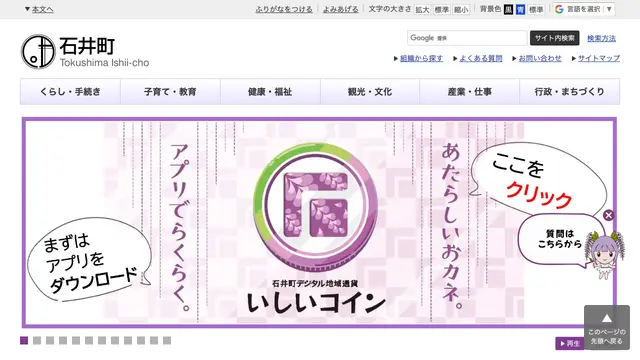Viewport: 640px width, 360px height.
Task: Select the blue background color option
Action: (520, 9)
